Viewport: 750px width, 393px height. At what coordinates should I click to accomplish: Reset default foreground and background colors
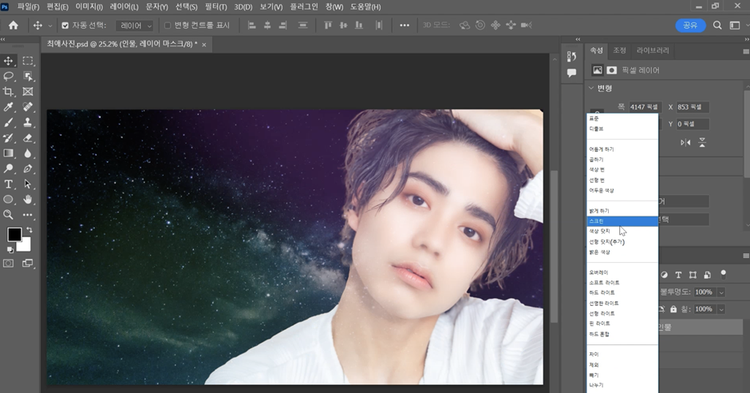10,250
